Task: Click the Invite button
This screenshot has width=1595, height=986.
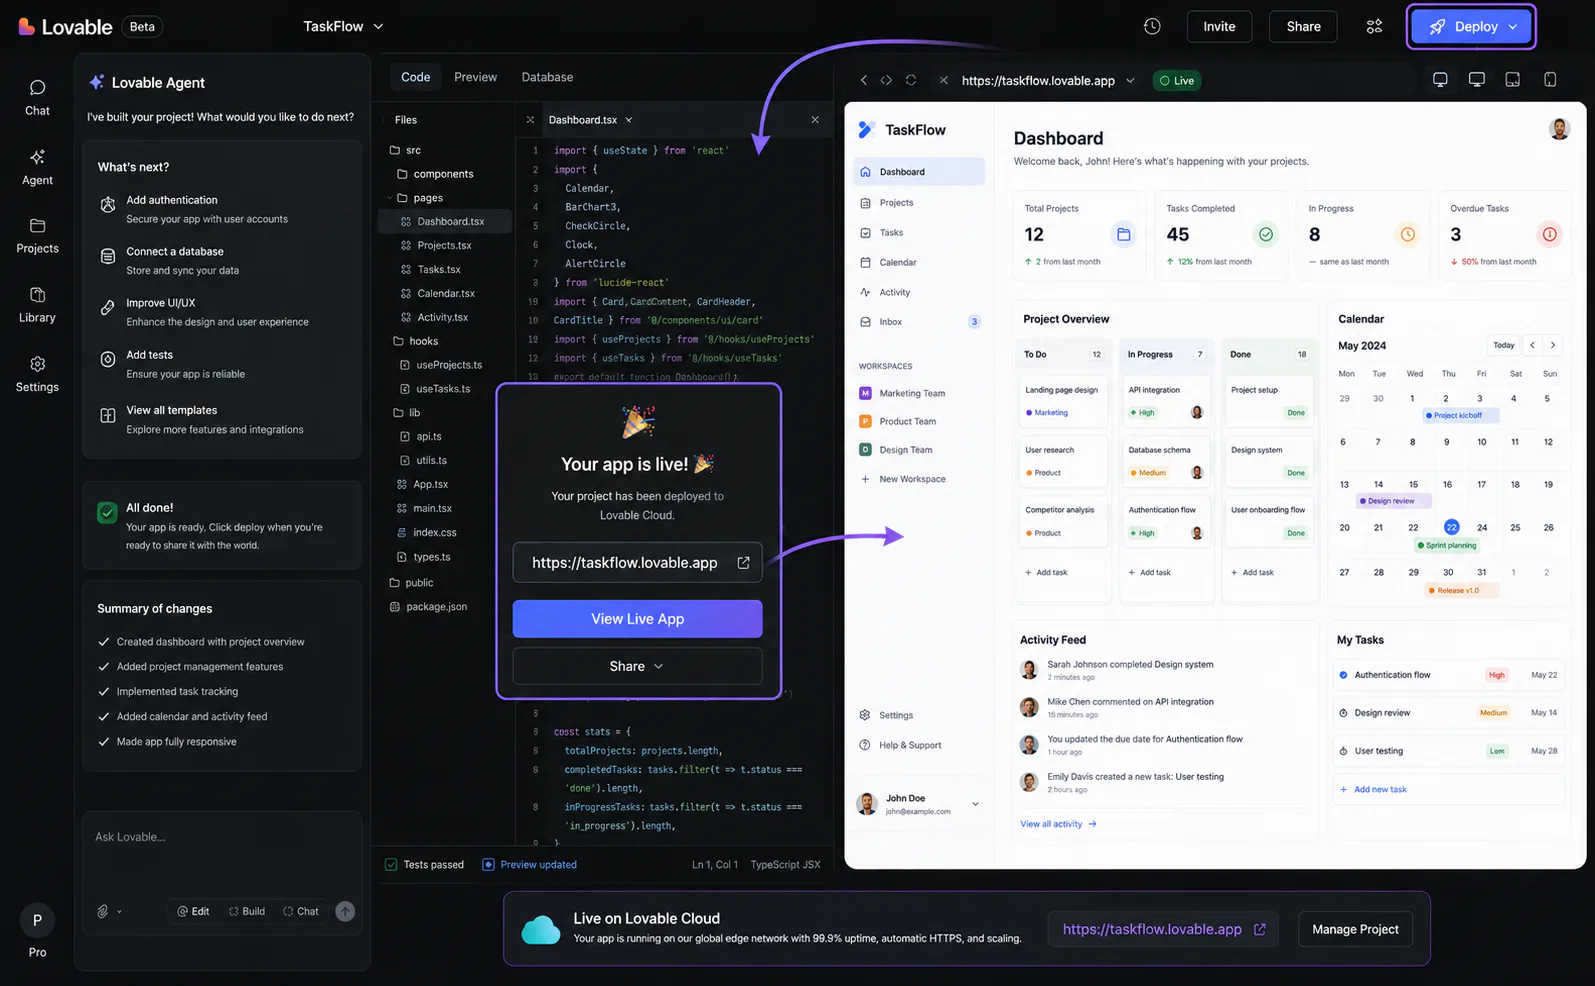Action: pos(1219,27)
